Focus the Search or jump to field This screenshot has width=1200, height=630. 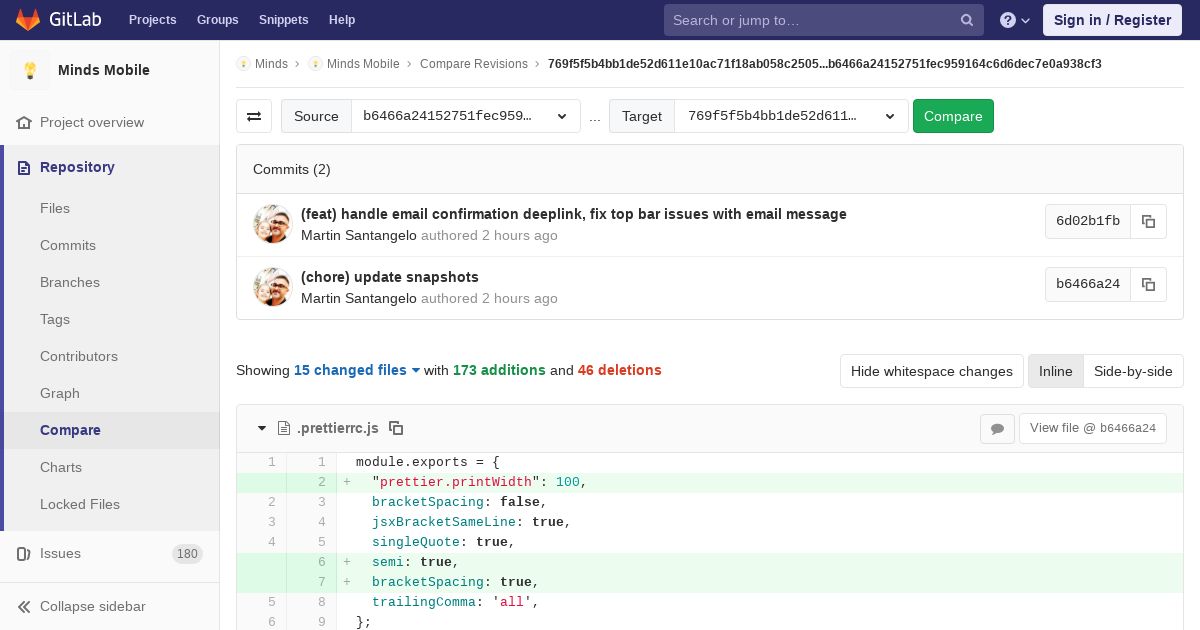(x=824, y=20)
